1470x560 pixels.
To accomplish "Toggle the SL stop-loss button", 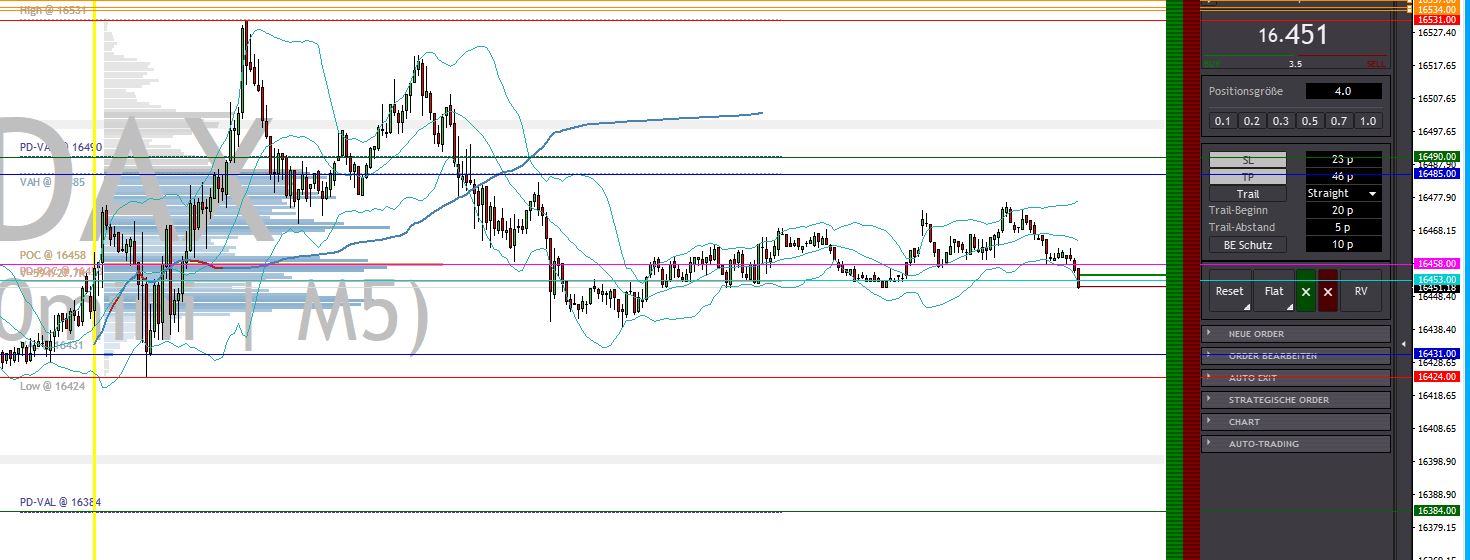I will click(x=1247, y=160).
